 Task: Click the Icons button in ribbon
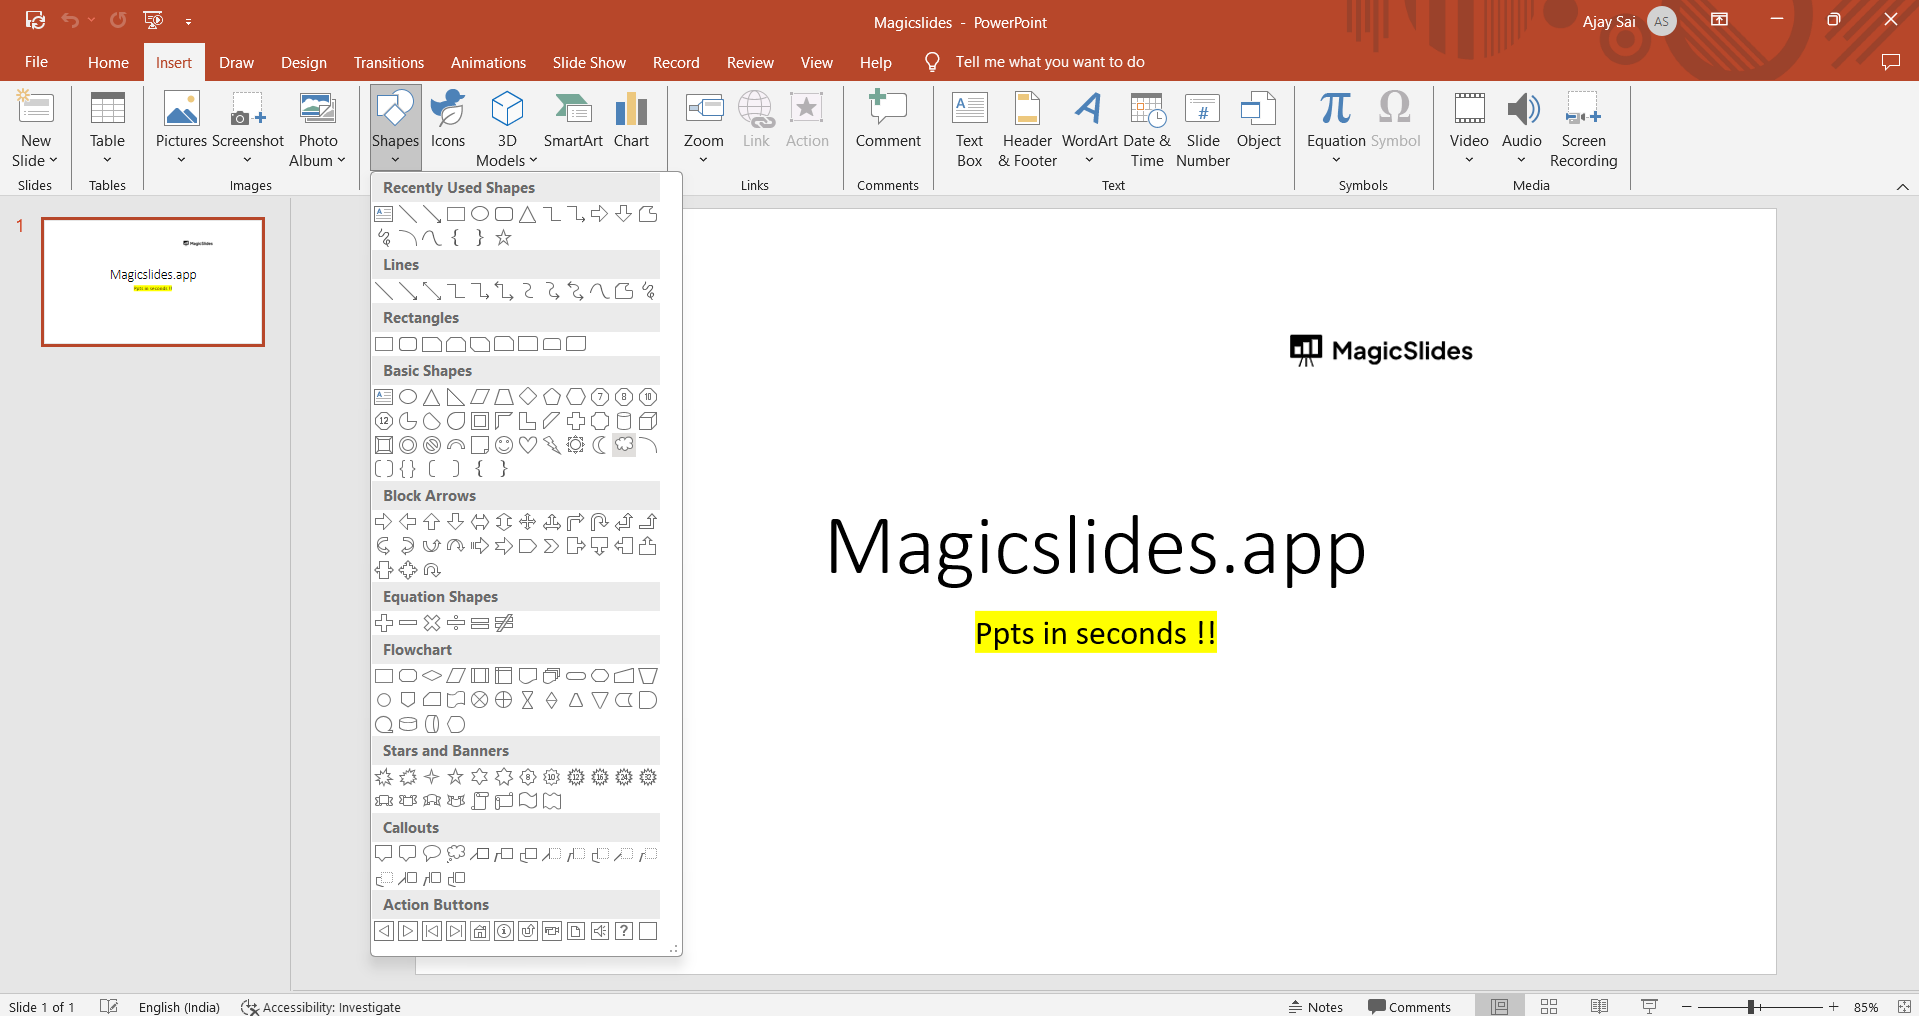[x=448, y=121]
